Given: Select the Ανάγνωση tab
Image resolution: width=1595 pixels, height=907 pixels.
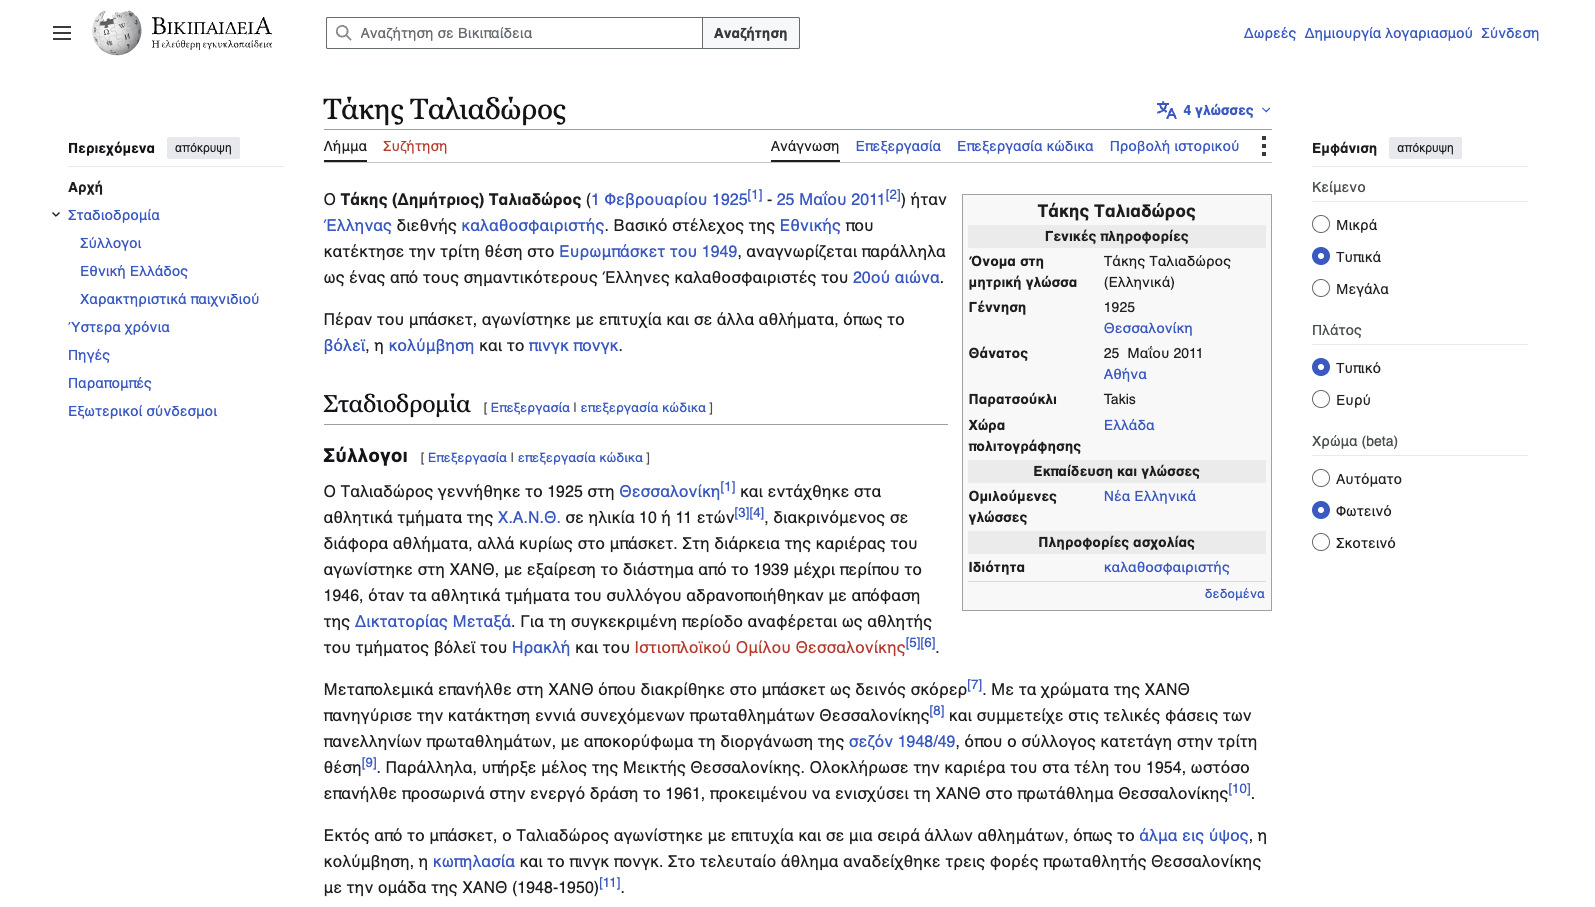Looking at the screenshot, I should coord(805,146).
